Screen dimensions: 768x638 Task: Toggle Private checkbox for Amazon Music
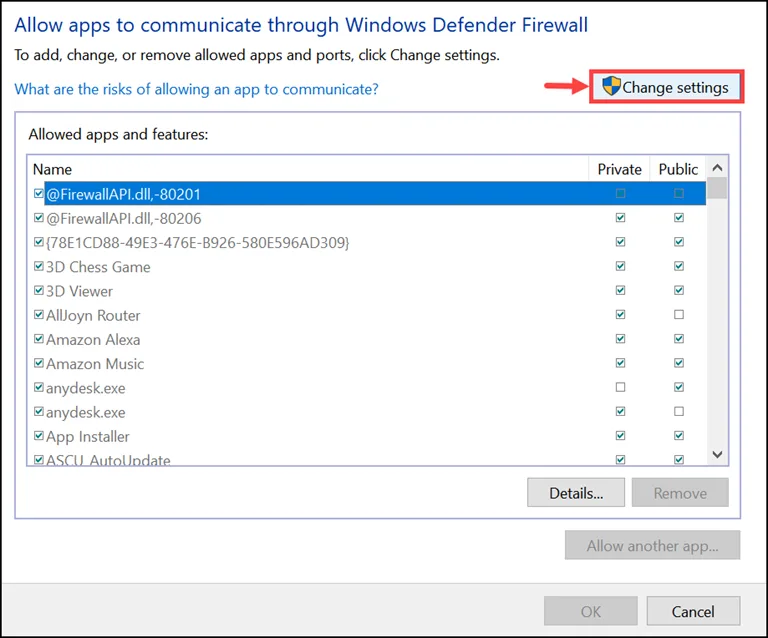[x=621, y=363]
